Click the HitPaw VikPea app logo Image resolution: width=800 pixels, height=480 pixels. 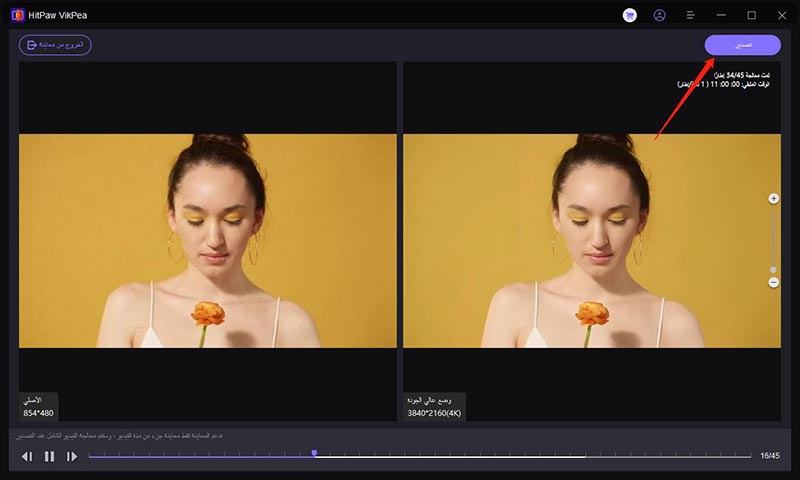16,15
